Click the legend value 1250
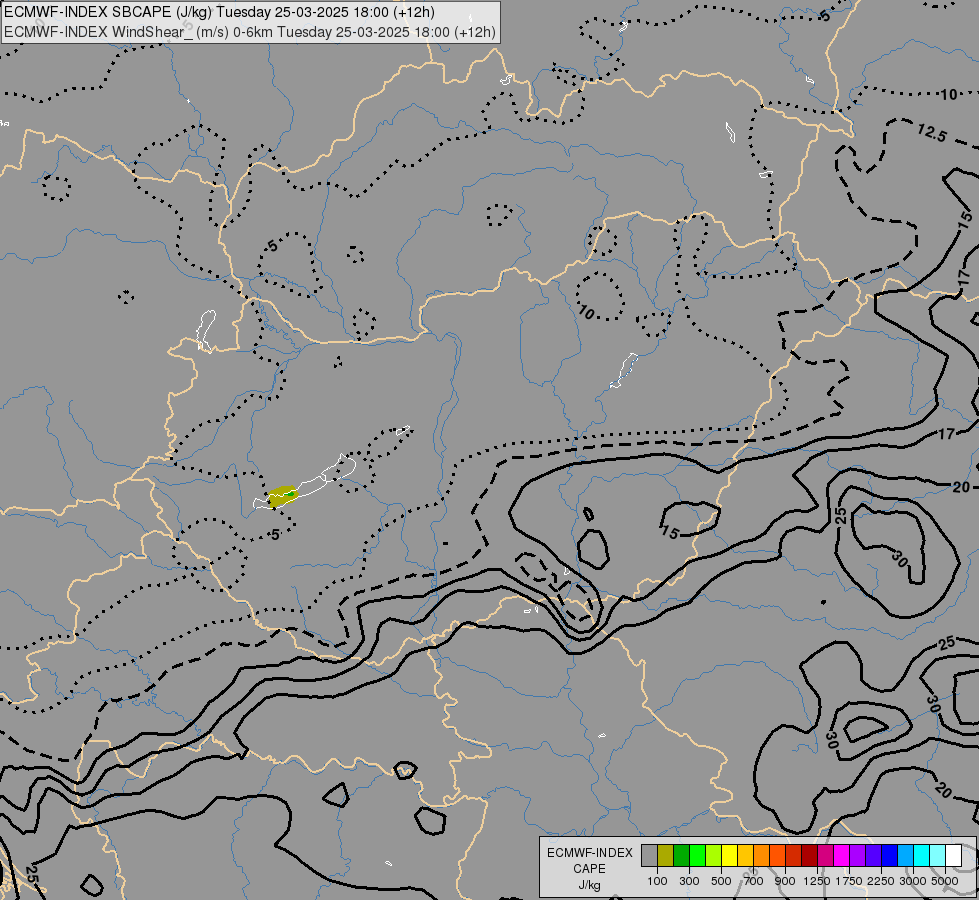Screen dimensions: 979x900 tap(817, 881)
